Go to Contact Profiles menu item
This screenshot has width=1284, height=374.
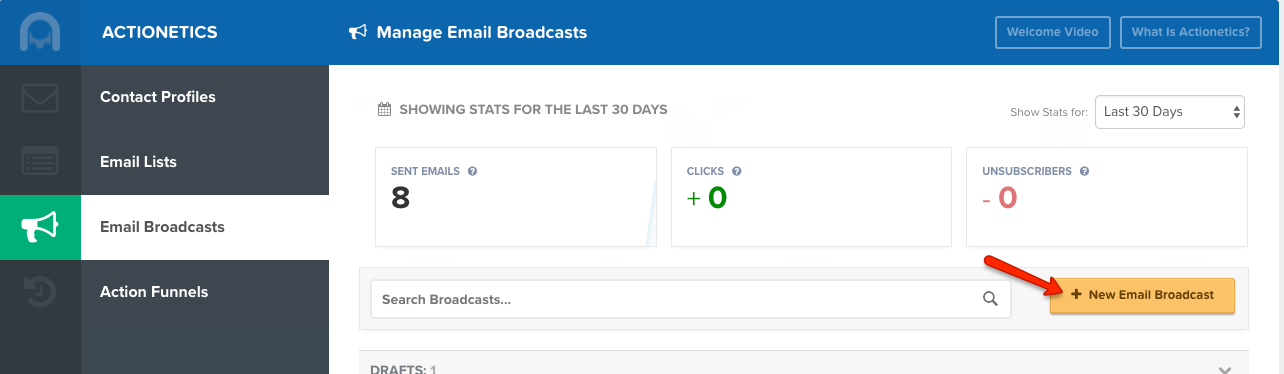click(158, 97)
